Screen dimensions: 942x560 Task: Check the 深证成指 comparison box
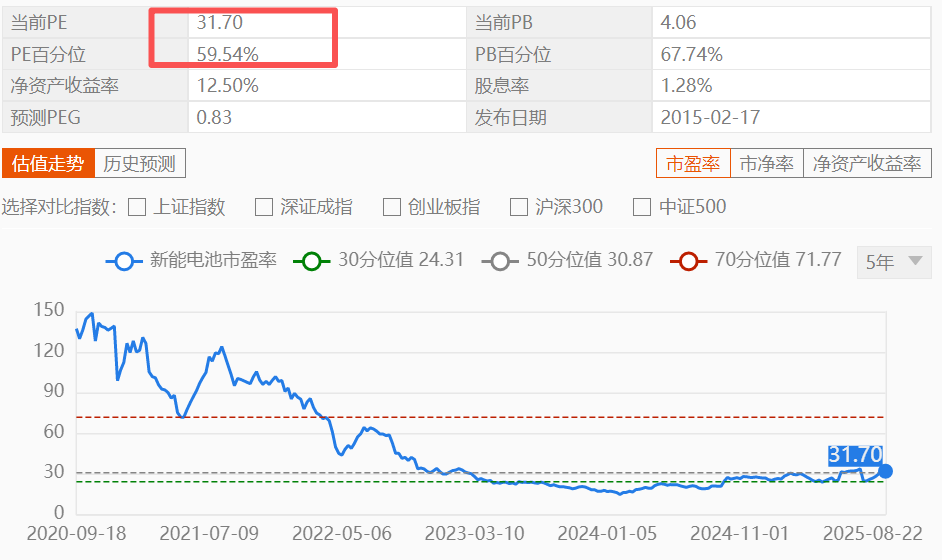click(264, 207)
